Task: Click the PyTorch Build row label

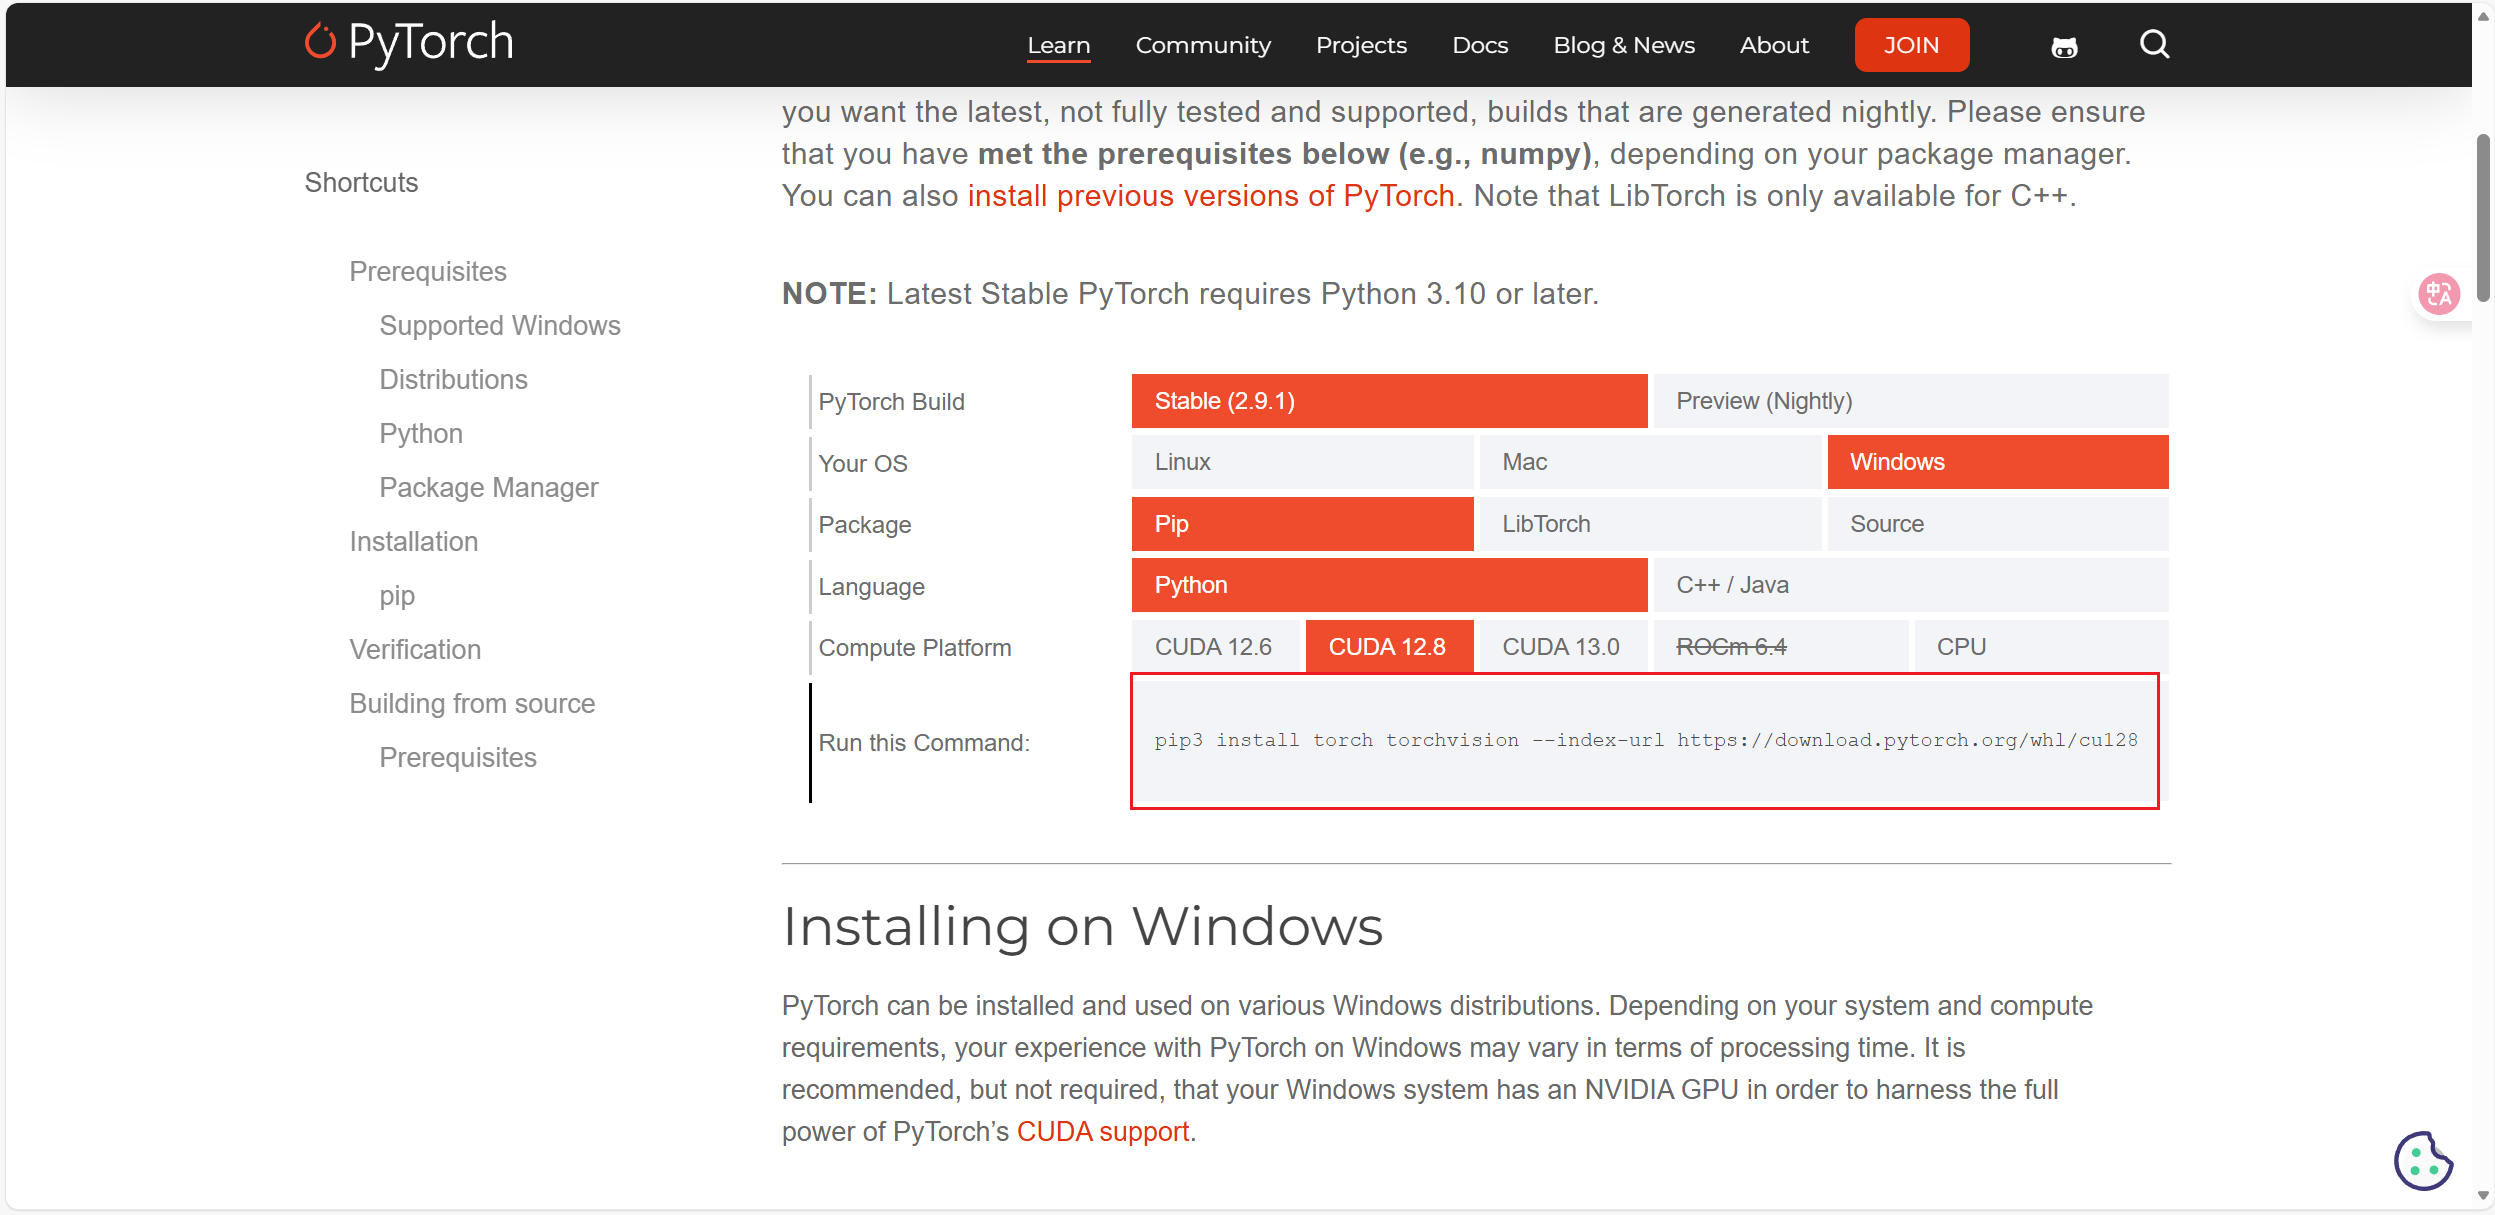Action: [x=892, y=402]
